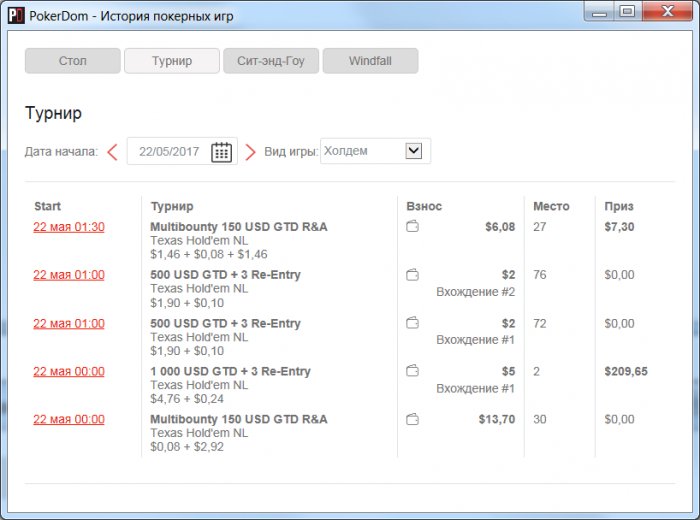This screenshot has height=520, width=700.
Task: Click the fee breakdown $1,46 + $0,08 + $1,46
Action: (209, 254)
